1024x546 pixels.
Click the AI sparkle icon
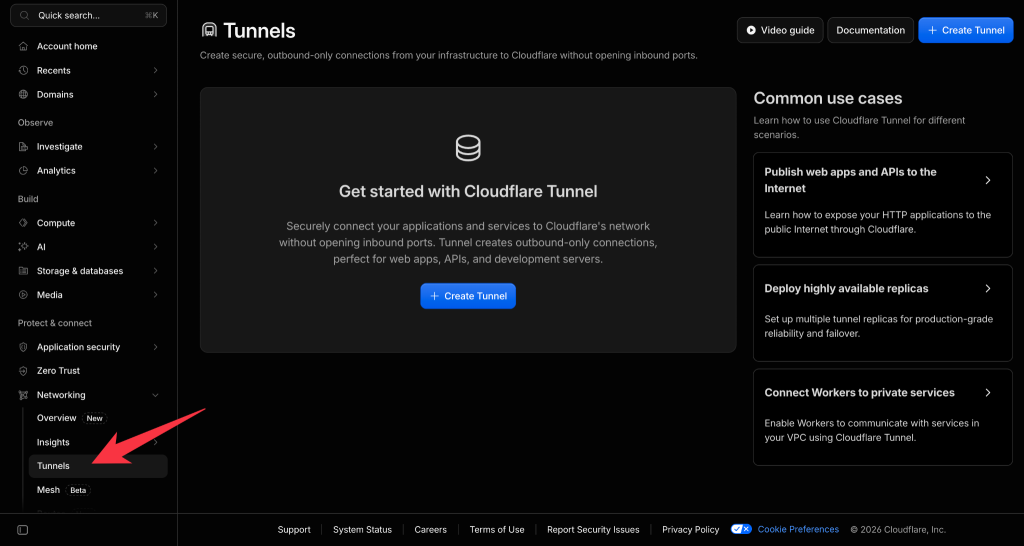[24, 247]
